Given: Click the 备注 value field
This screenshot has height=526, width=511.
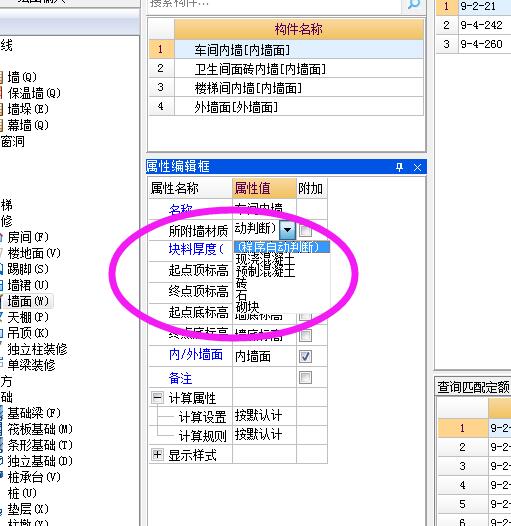Looking at the screenshot, I should [264, 377].
